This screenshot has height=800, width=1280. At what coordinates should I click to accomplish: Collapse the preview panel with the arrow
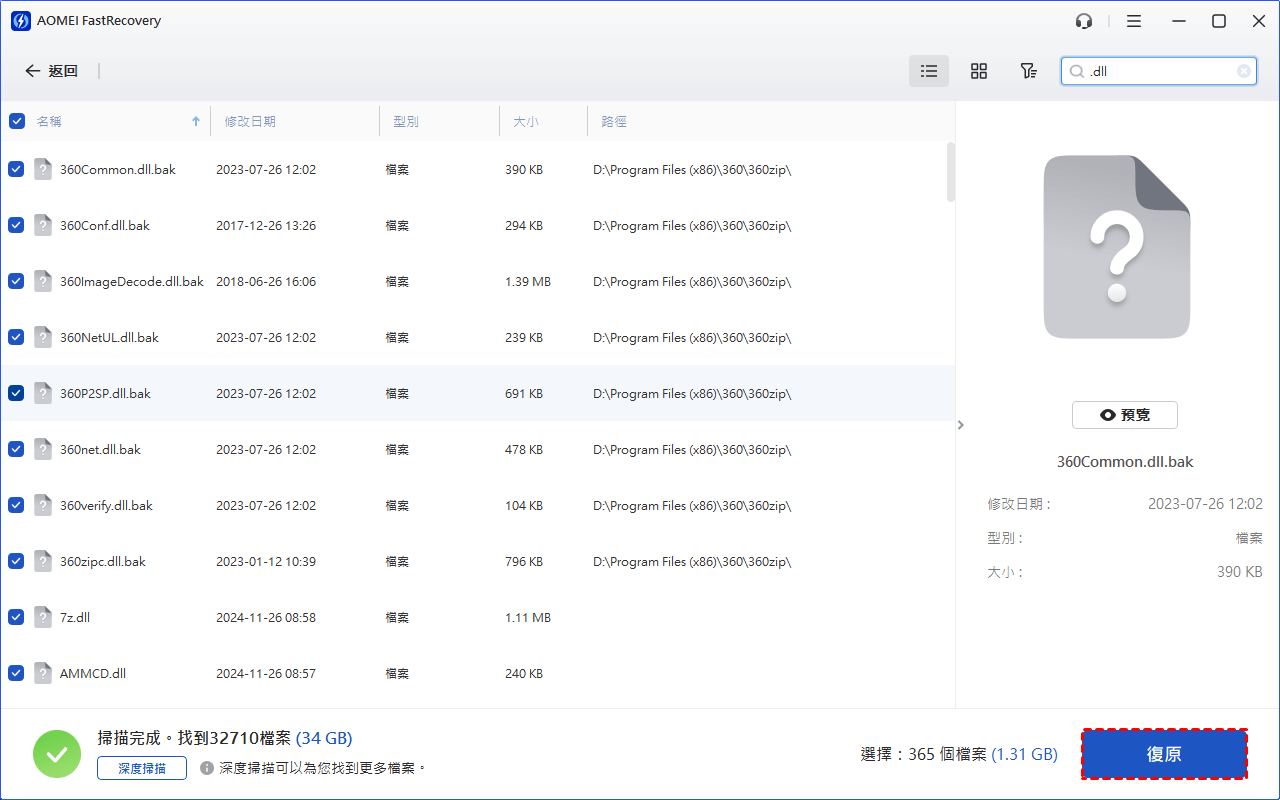coord(961,425)
